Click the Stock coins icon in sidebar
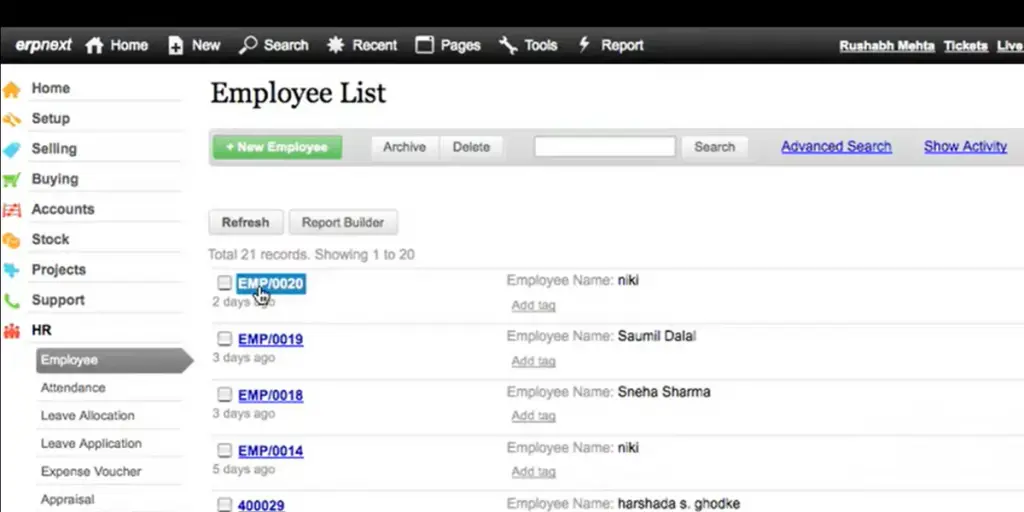The image size is (1024, 512). pyautogui.click(x=12, y=240)
